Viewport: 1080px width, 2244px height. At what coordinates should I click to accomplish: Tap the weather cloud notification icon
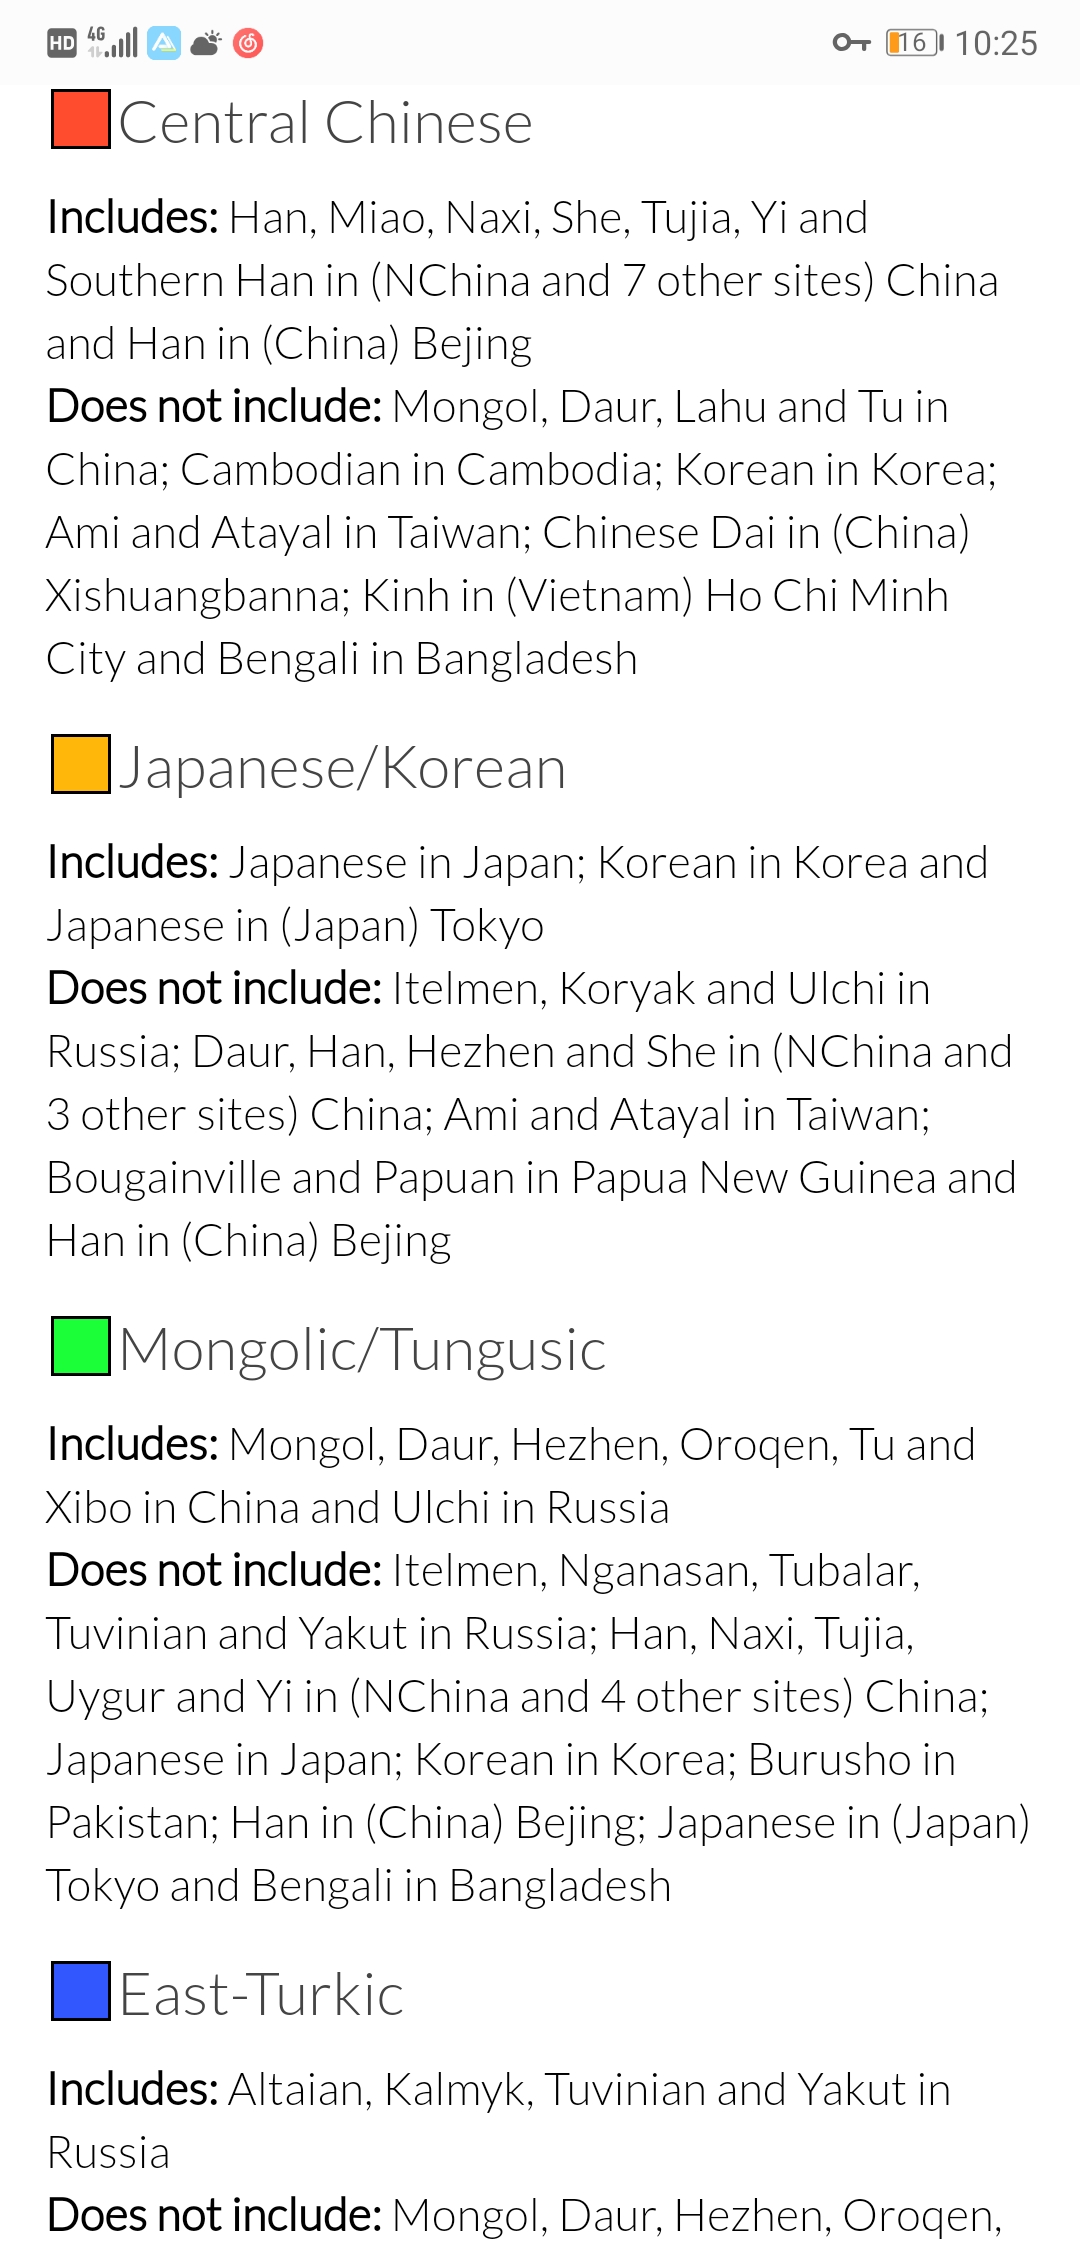point(206,43)
